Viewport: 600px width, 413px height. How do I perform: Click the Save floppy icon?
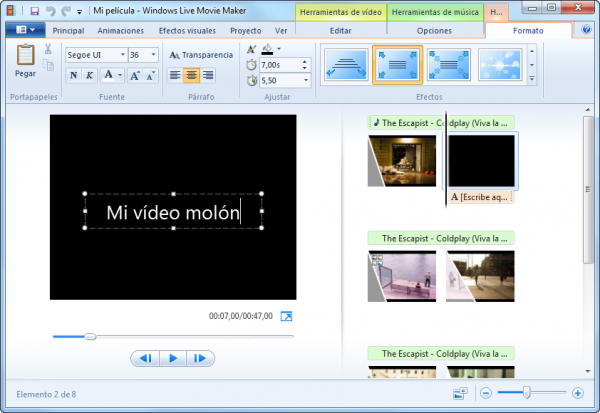click(x=34, y=11)
